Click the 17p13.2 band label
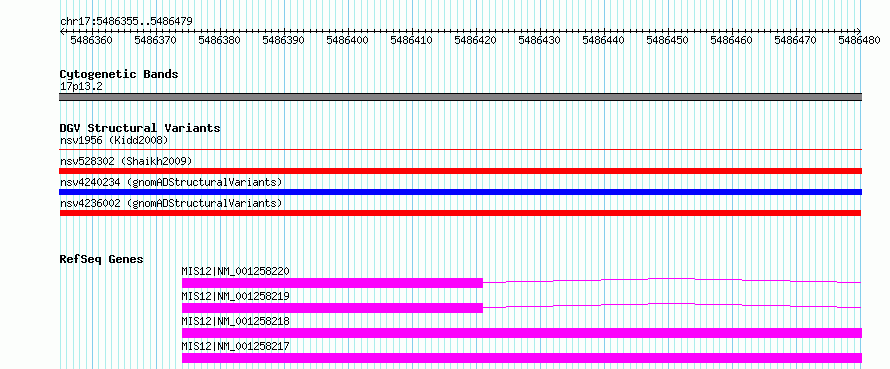This screenshot has height=369, width=890. tap(81, 87)
